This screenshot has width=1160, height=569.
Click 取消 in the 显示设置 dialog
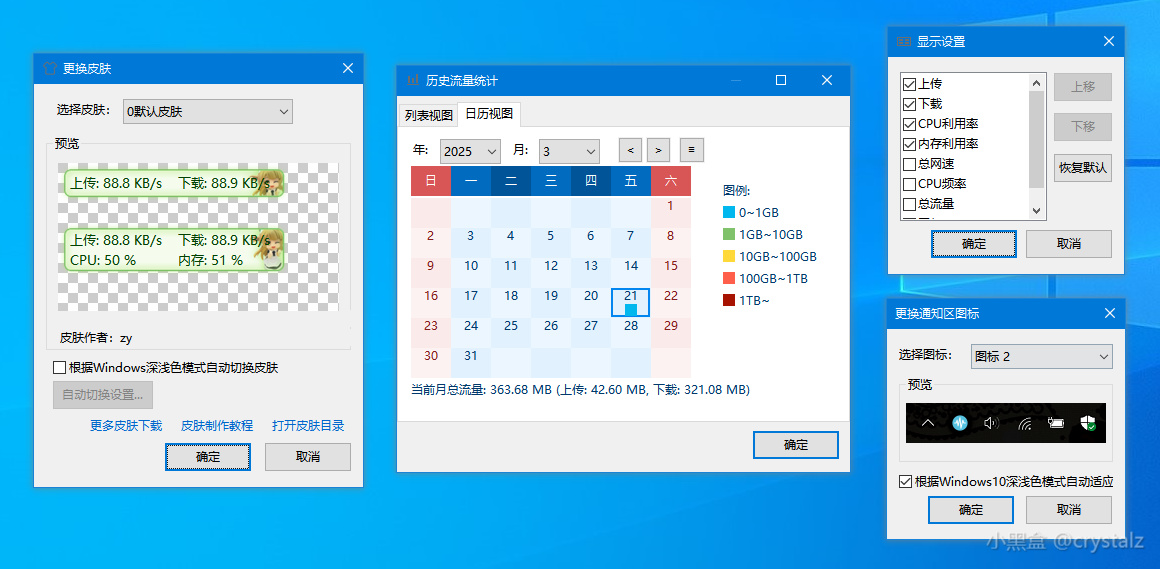1069,243
